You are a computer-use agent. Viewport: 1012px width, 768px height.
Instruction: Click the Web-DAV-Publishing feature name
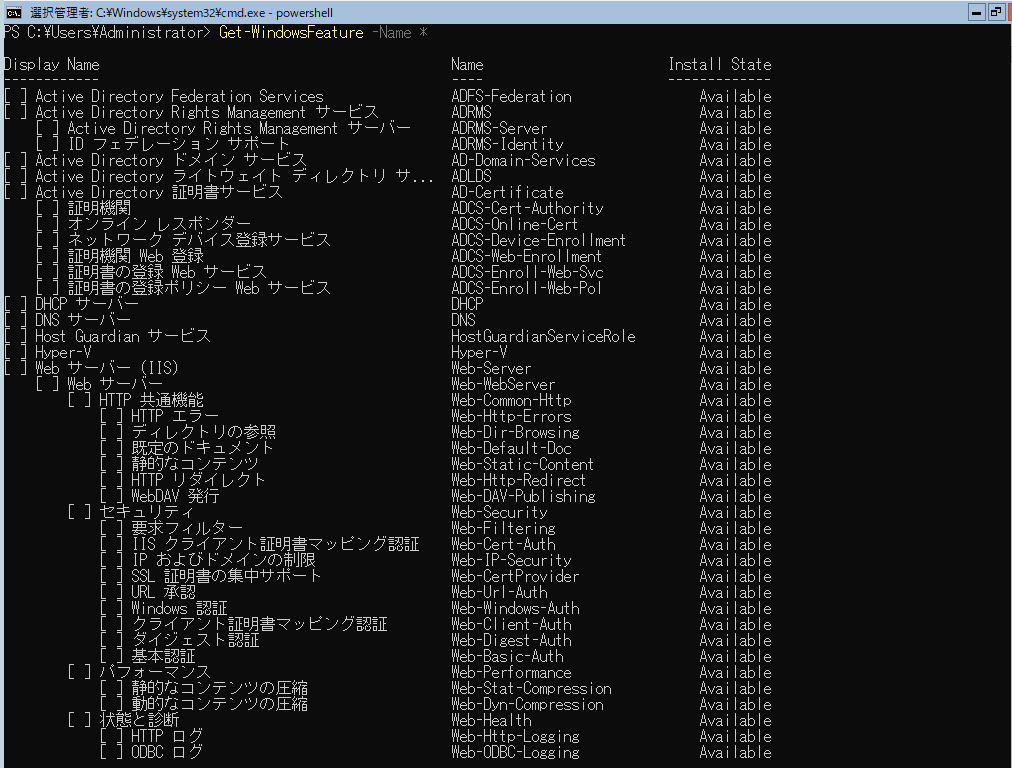coord(523,496)
